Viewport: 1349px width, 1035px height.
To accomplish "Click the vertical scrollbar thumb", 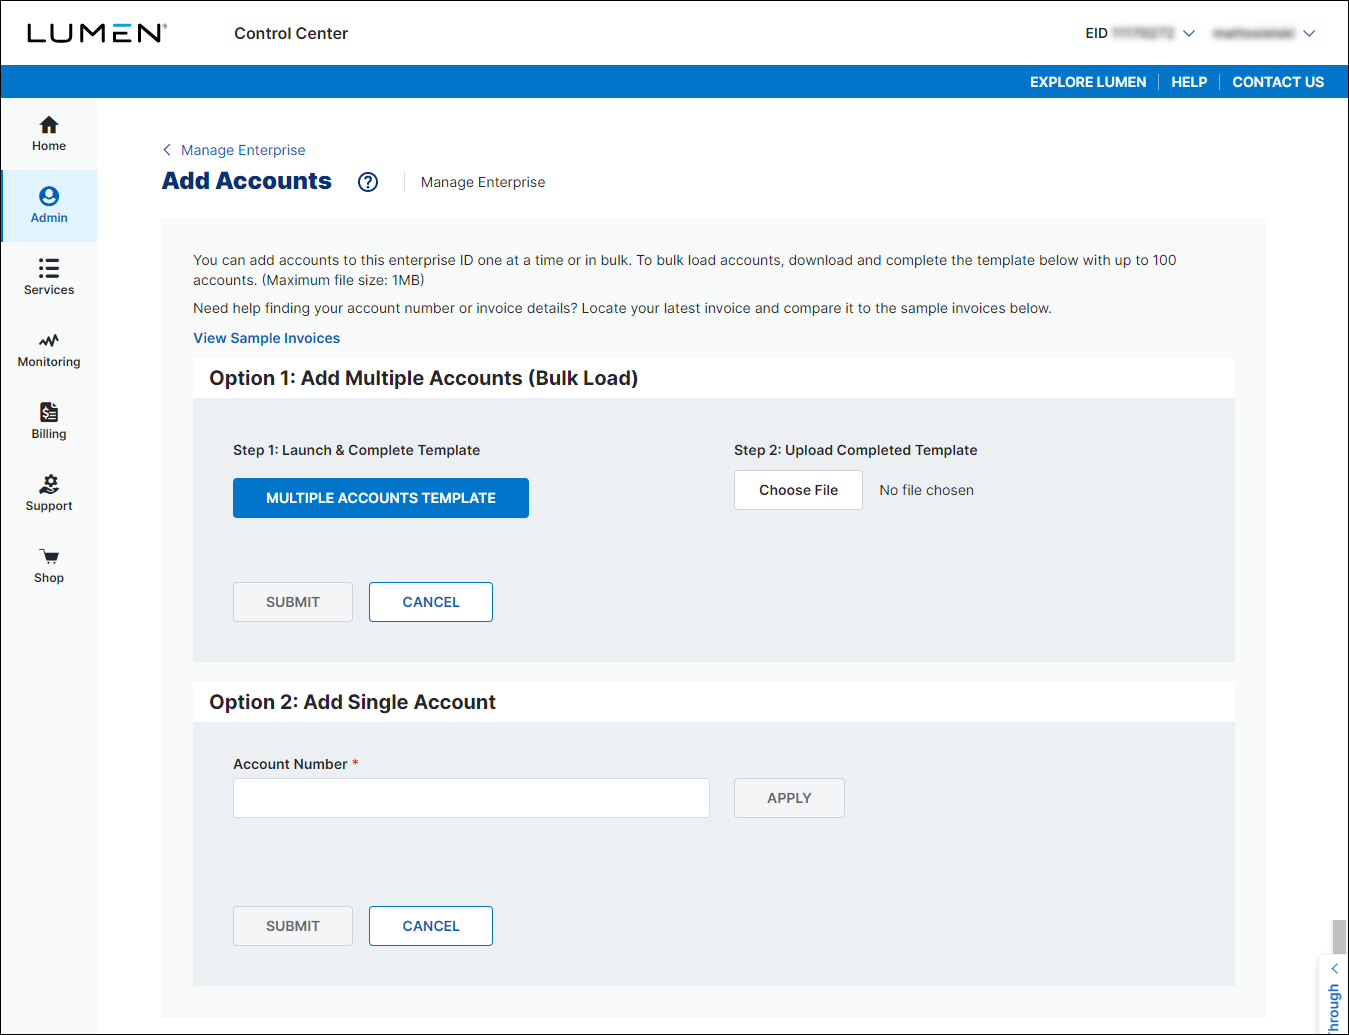I will pos(1339,937).
